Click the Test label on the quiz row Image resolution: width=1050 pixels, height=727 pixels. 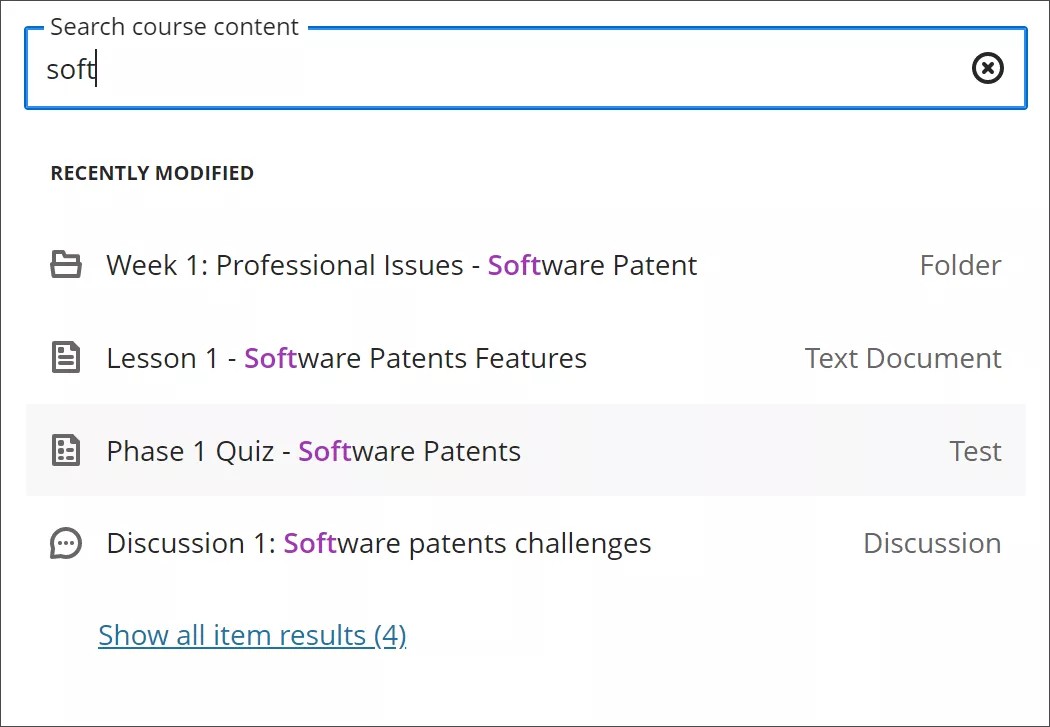pos(975,451)
